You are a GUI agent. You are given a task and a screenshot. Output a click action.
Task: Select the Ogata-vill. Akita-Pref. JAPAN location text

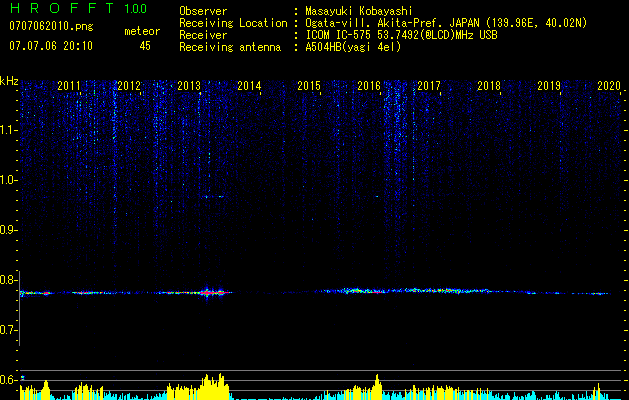446,23
